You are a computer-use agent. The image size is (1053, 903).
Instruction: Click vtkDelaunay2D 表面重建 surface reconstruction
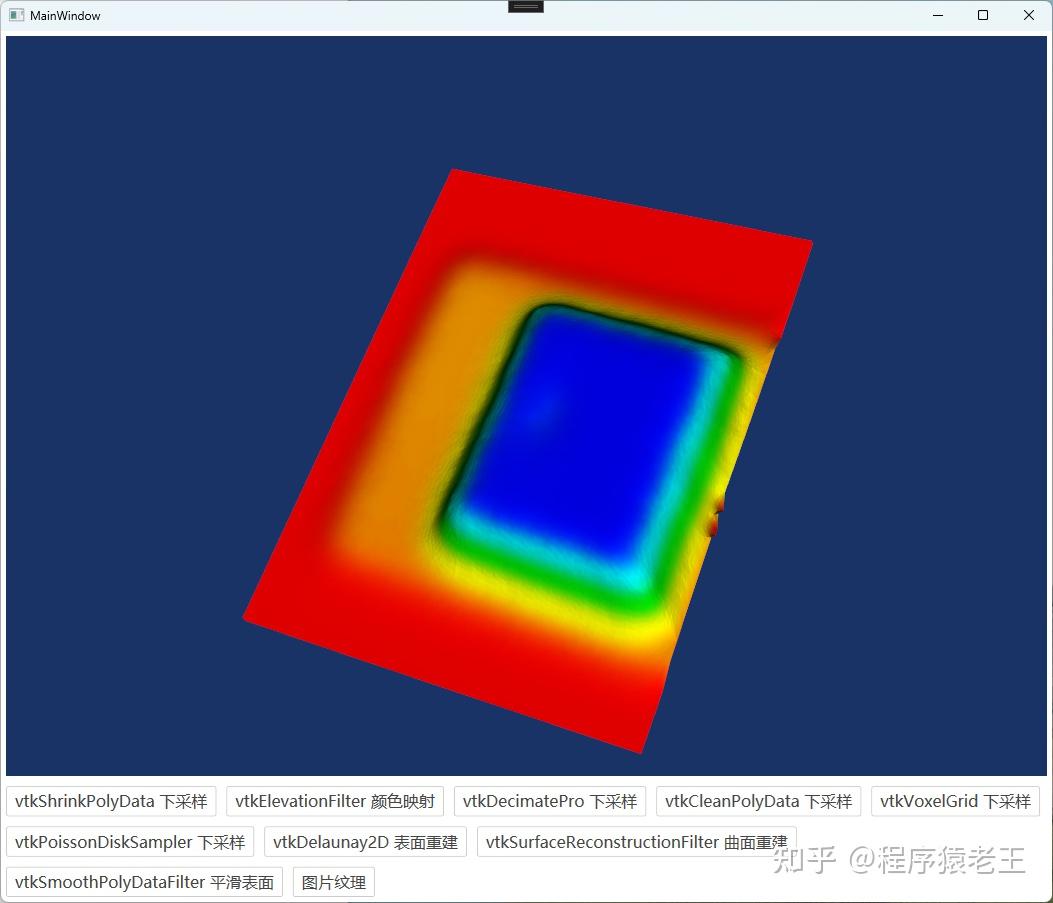click(x=365, y=841)
